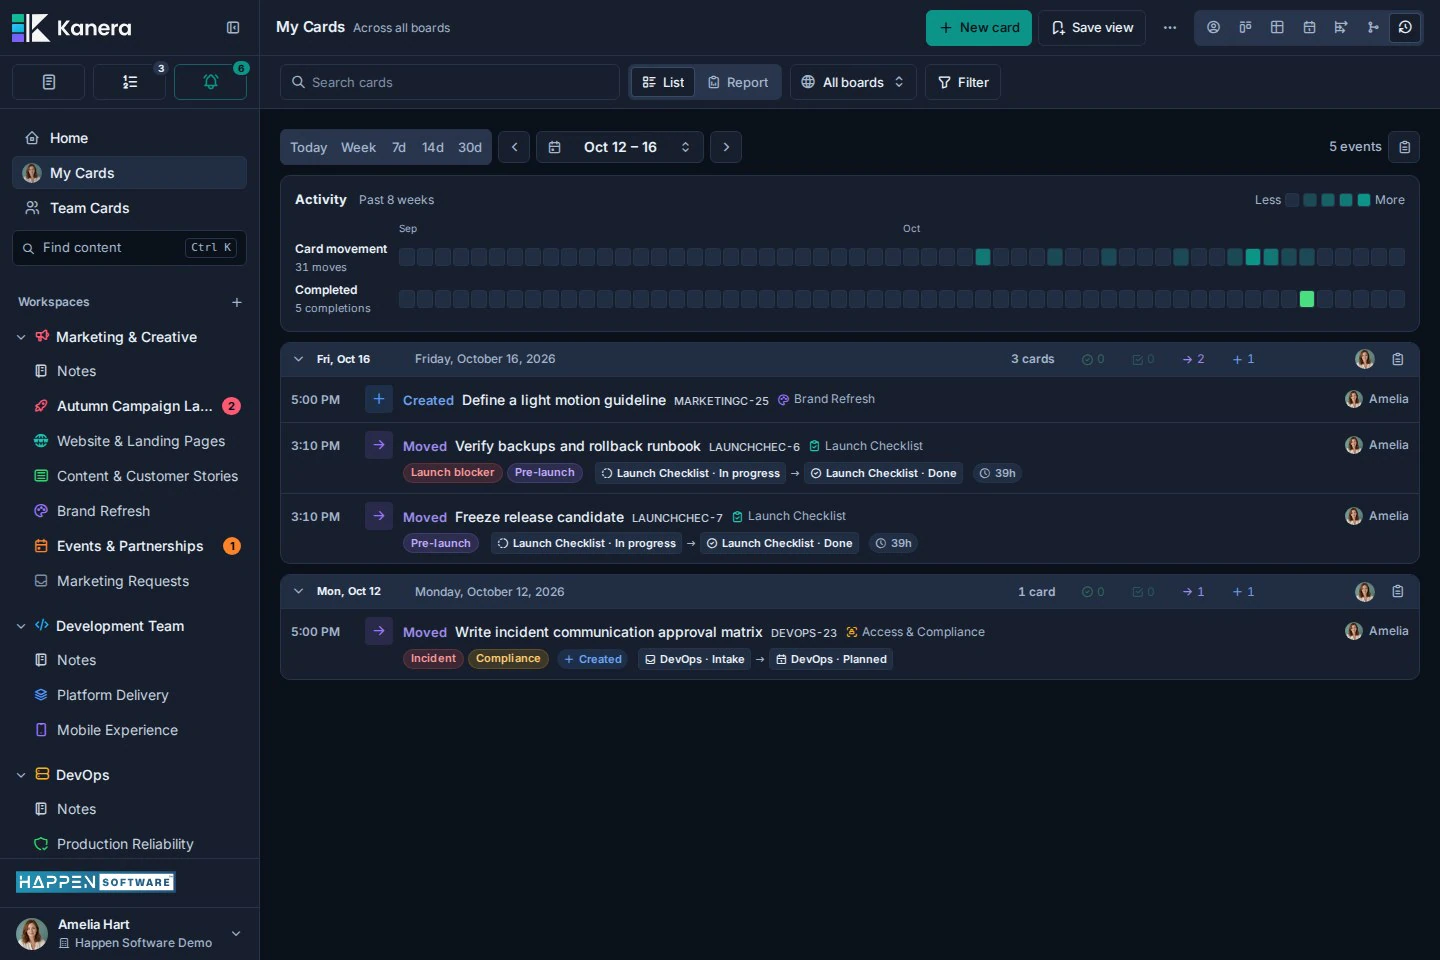Collapse the sidebar panel icon
Image resolution: width=1440 pixels, height=960 pixels.
pos(233,28)
